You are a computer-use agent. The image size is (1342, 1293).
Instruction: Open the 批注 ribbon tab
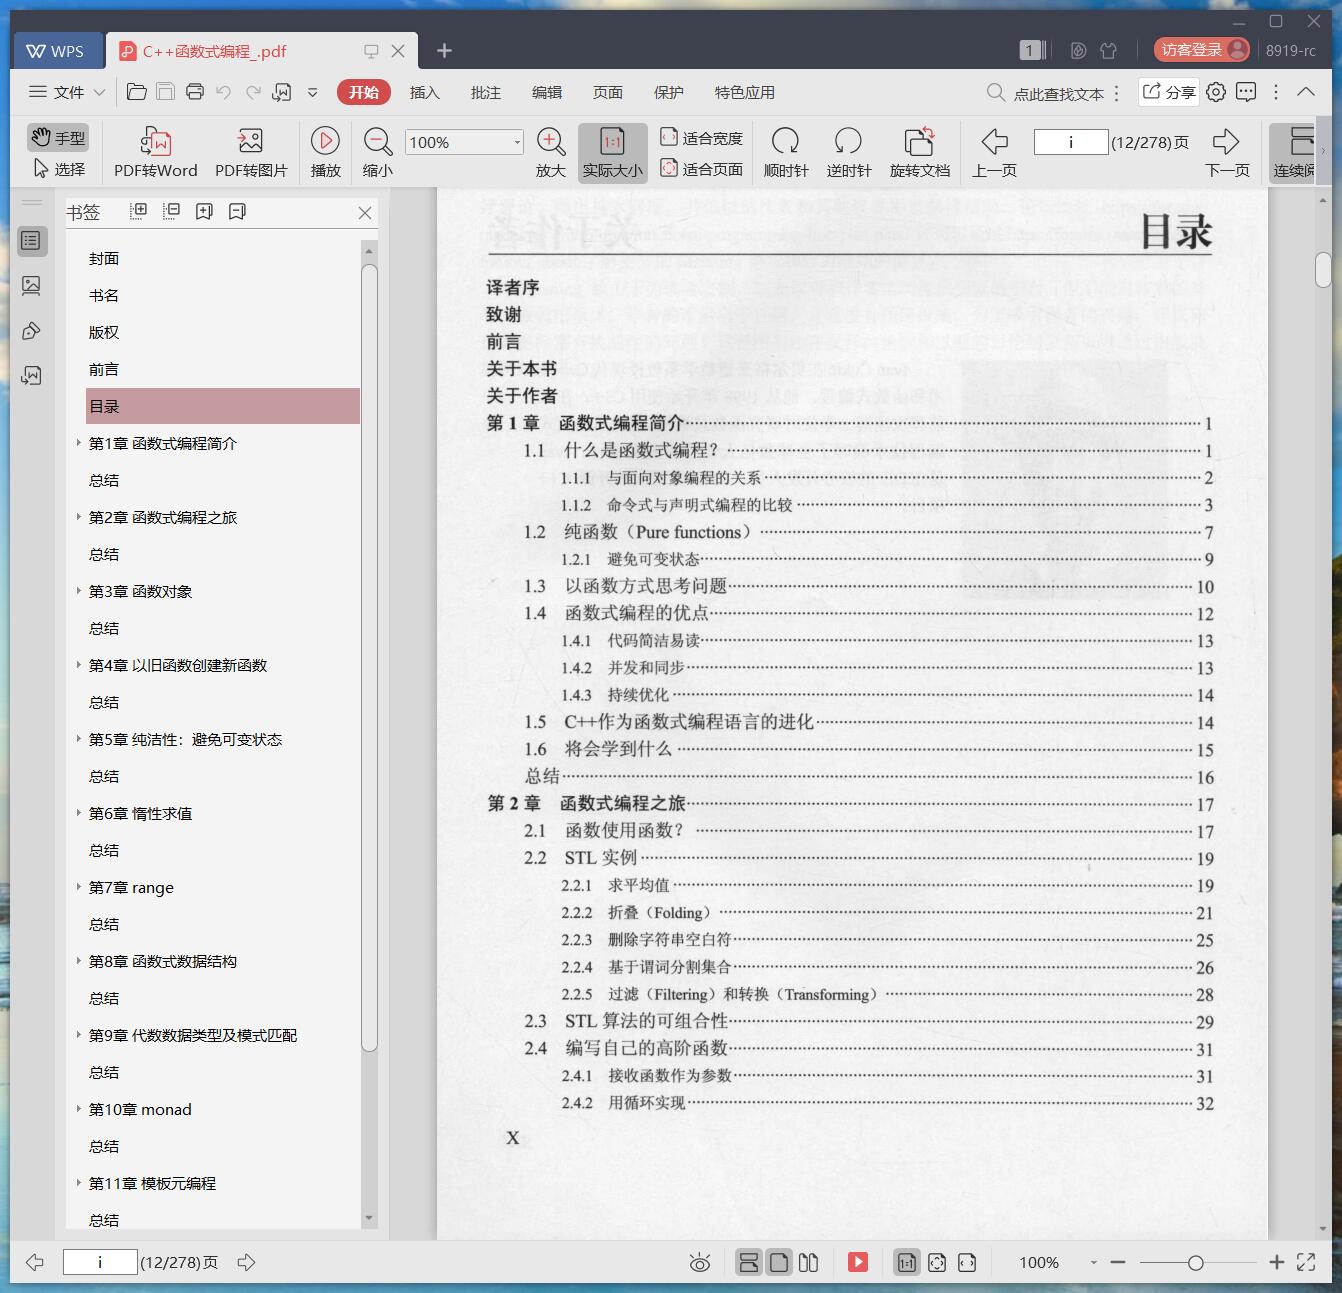(485, 92)
